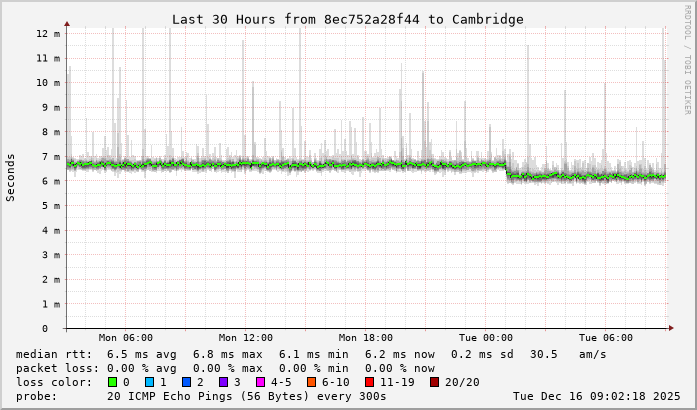Click the light blue swatch for 1 loss

tap(149, 382)
